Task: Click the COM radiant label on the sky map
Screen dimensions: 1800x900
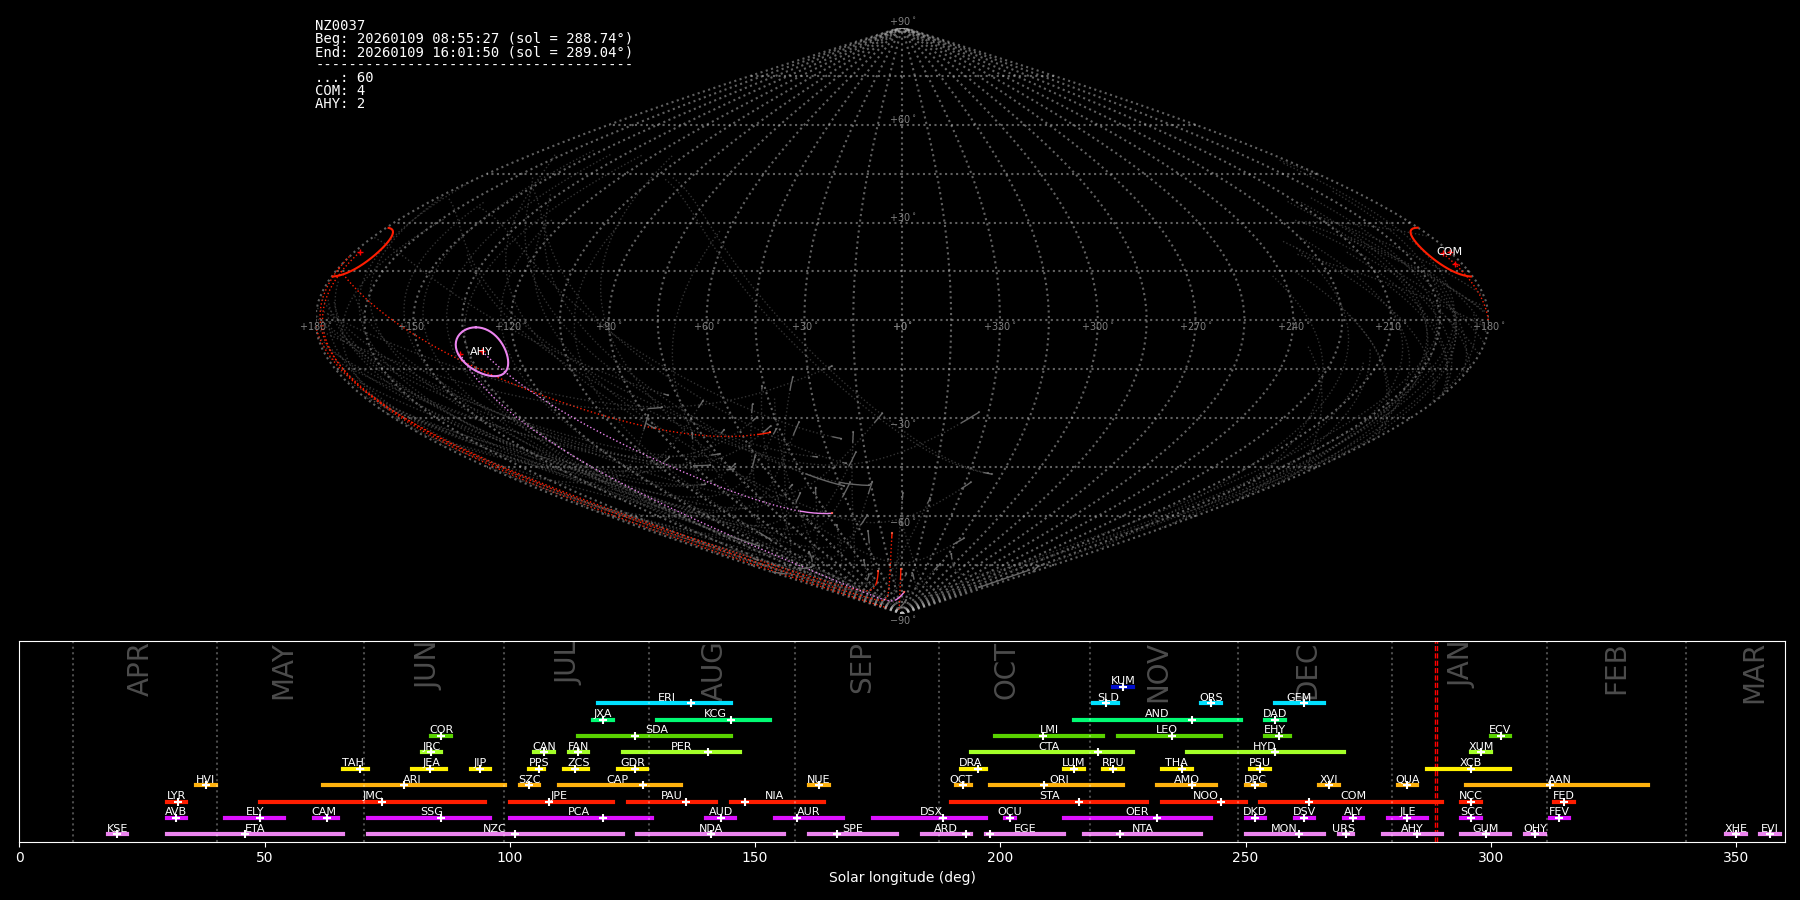Action: coord(1448,252)
